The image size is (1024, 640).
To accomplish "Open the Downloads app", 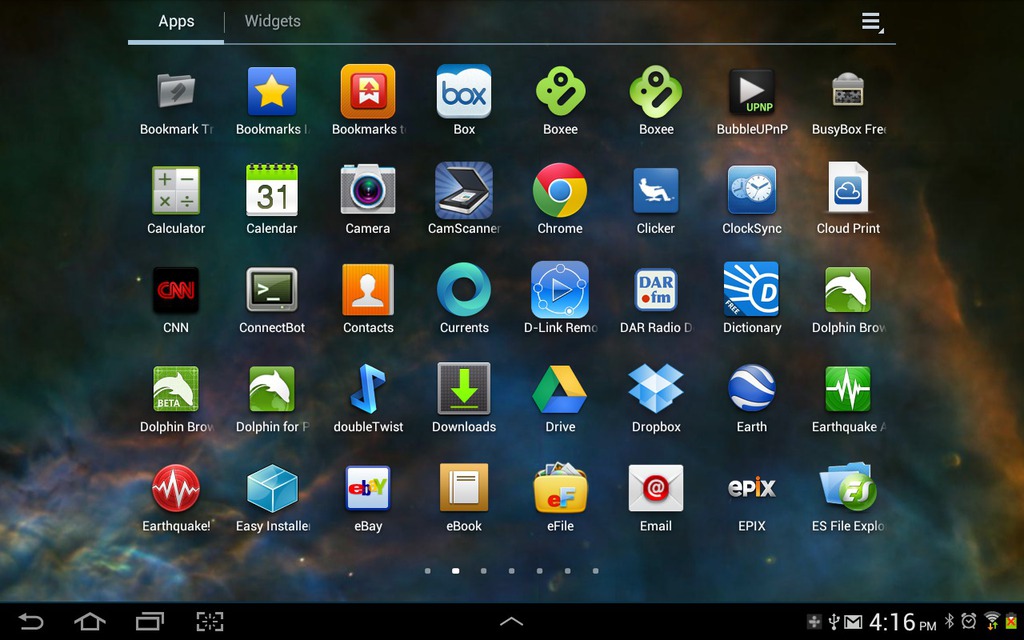I will [x=464, y=389].
